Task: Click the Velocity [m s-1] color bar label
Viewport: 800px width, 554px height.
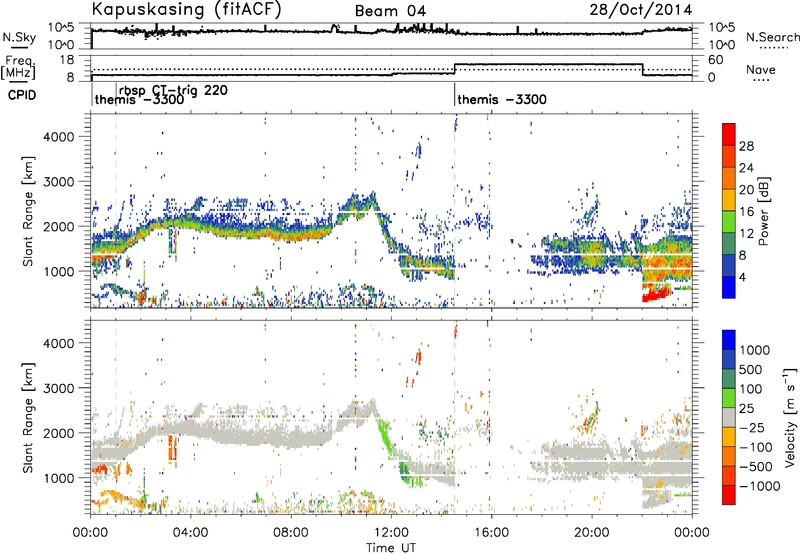Action: click(x=790, y=417)
